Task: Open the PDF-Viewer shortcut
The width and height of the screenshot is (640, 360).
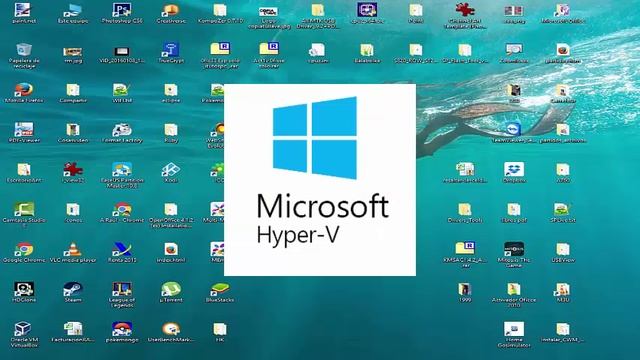Action: pyautogui.click(x=24, y=132)
